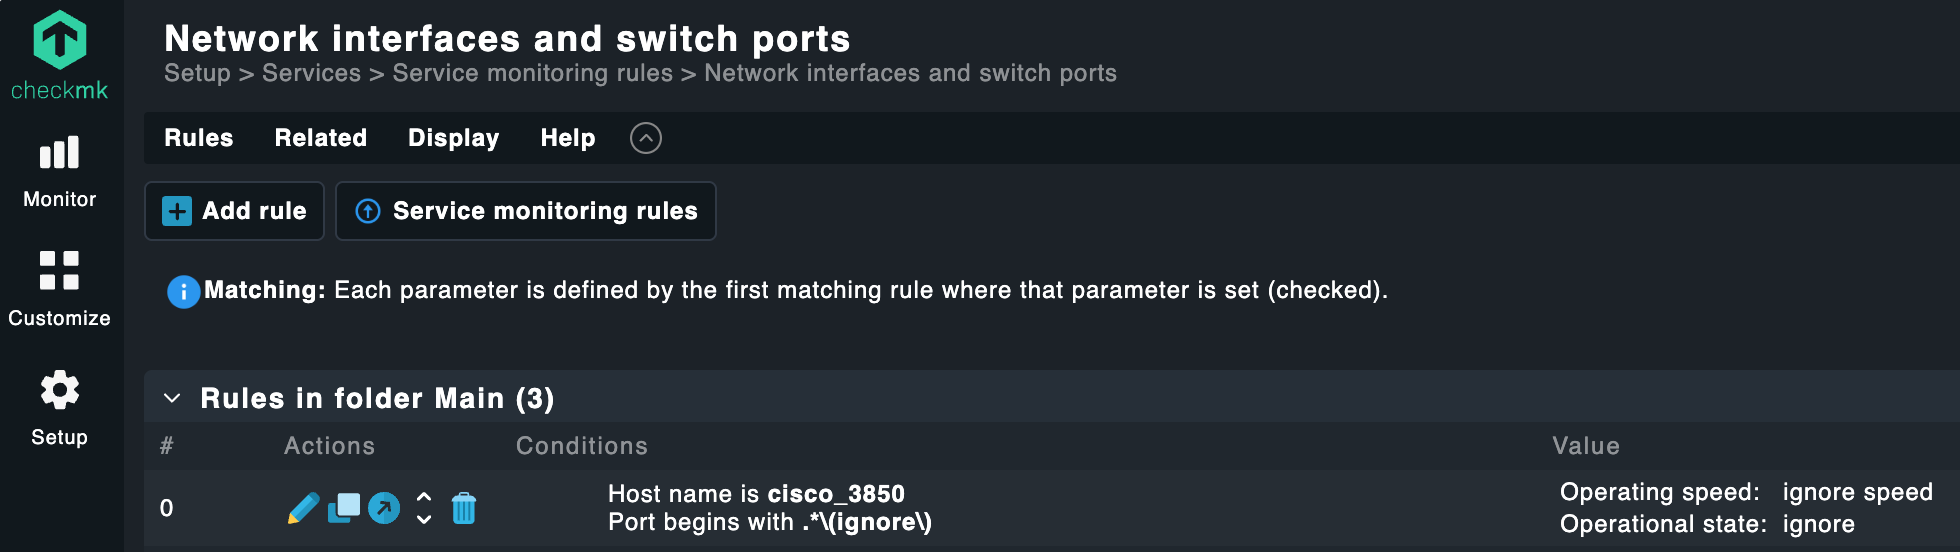Screen dimensions: 1960x552
Task: Toggle the menu bar collapse chevron
Action: coord(646,138)
